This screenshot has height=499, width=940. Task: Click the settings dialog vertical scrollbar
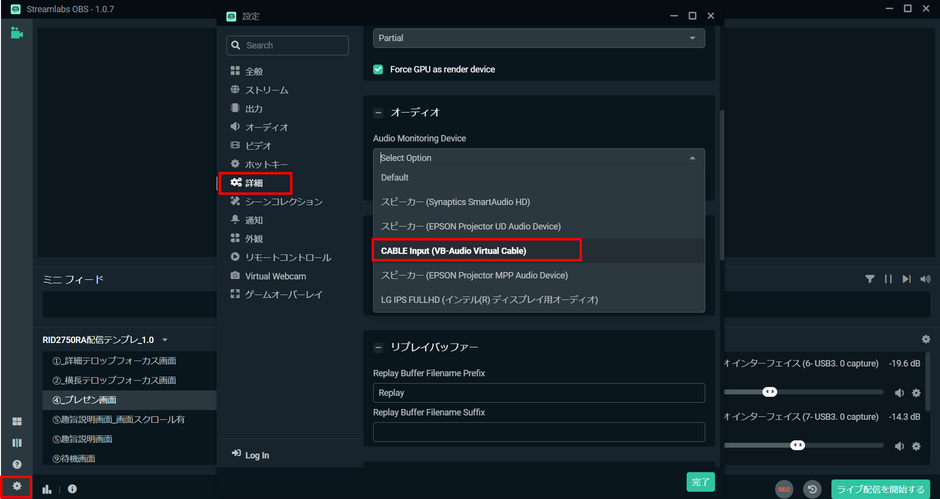[x=721, y=185]
